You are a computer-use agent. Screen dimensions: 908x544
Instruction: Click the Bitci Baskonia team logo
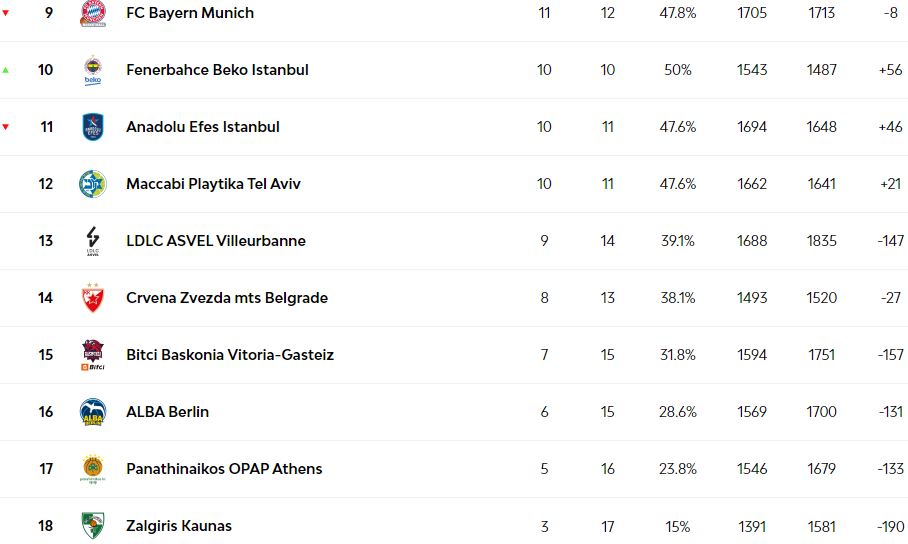click(x=93, y=355)
